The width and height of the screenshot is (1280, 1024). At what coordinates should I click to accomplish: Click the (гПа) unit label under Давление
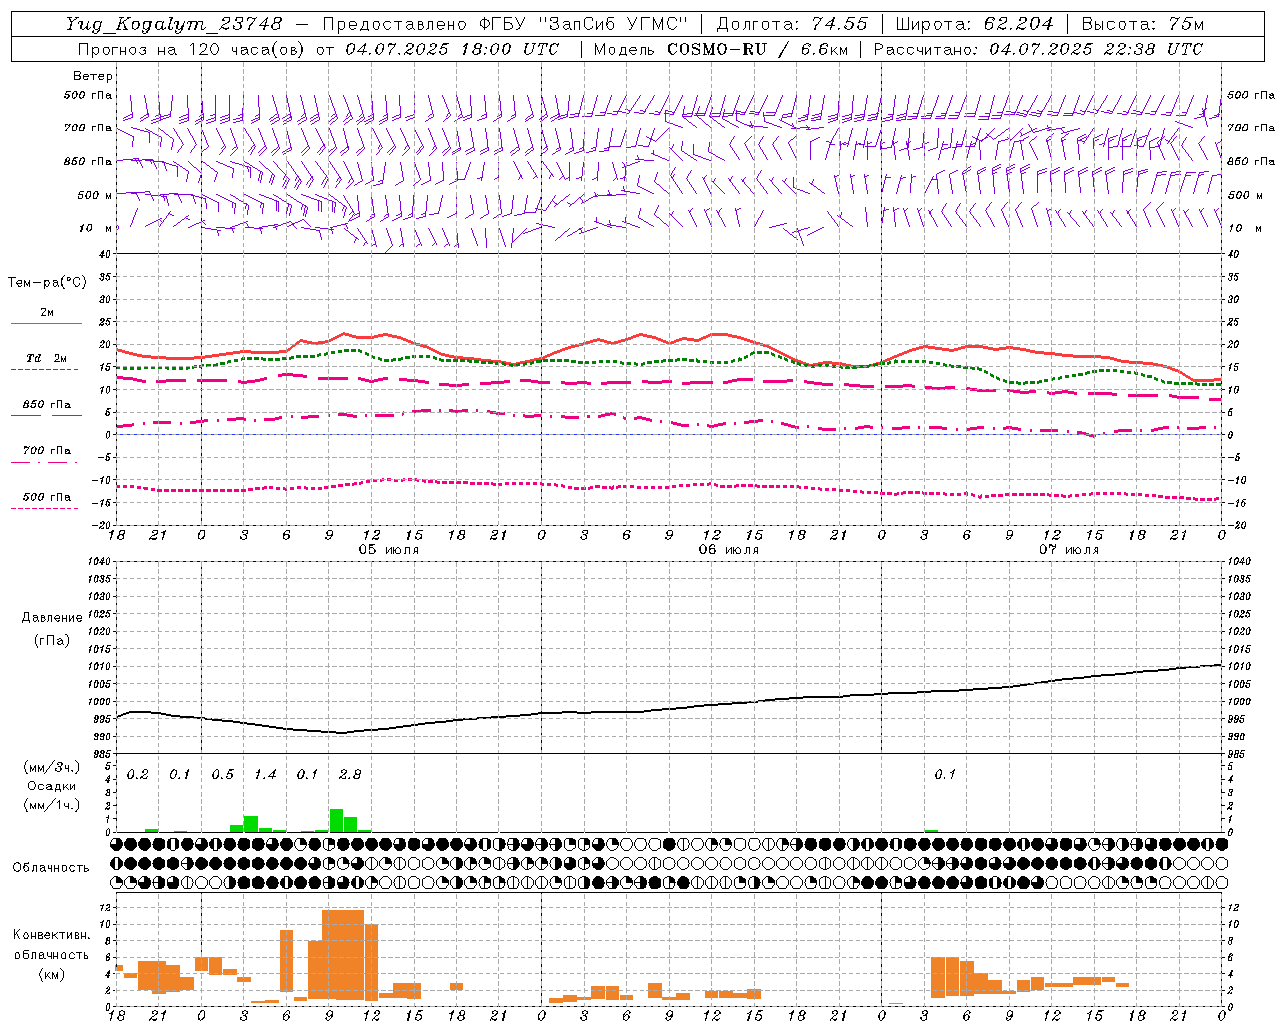[51, 640]
